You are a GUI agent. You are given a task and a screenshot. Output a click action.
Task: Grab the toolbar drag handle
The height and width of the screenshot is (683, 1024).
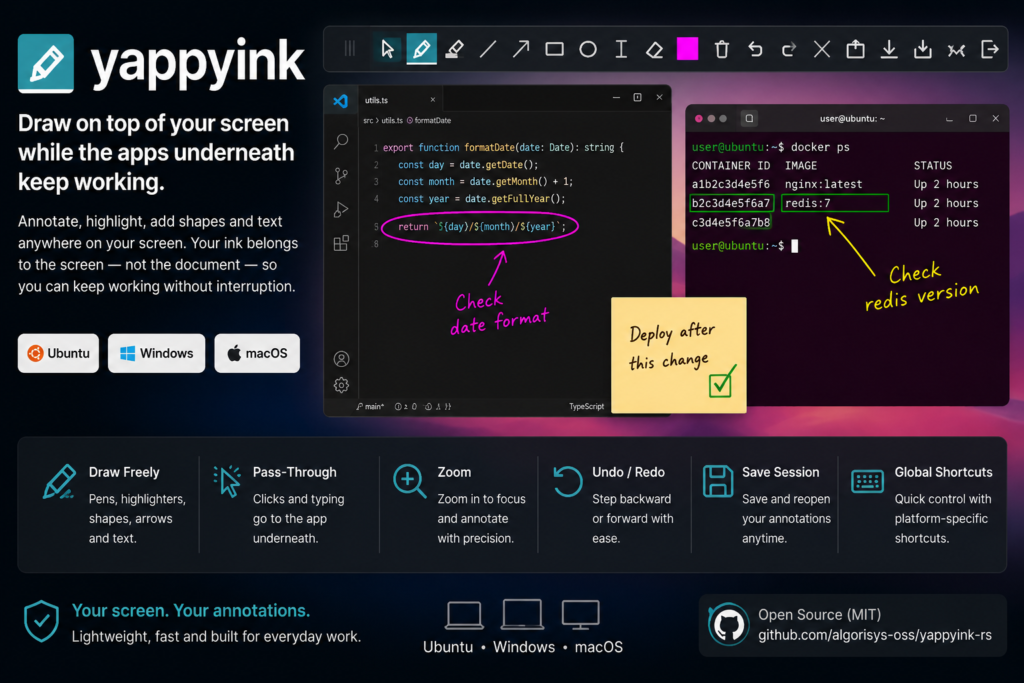point(350,49)
